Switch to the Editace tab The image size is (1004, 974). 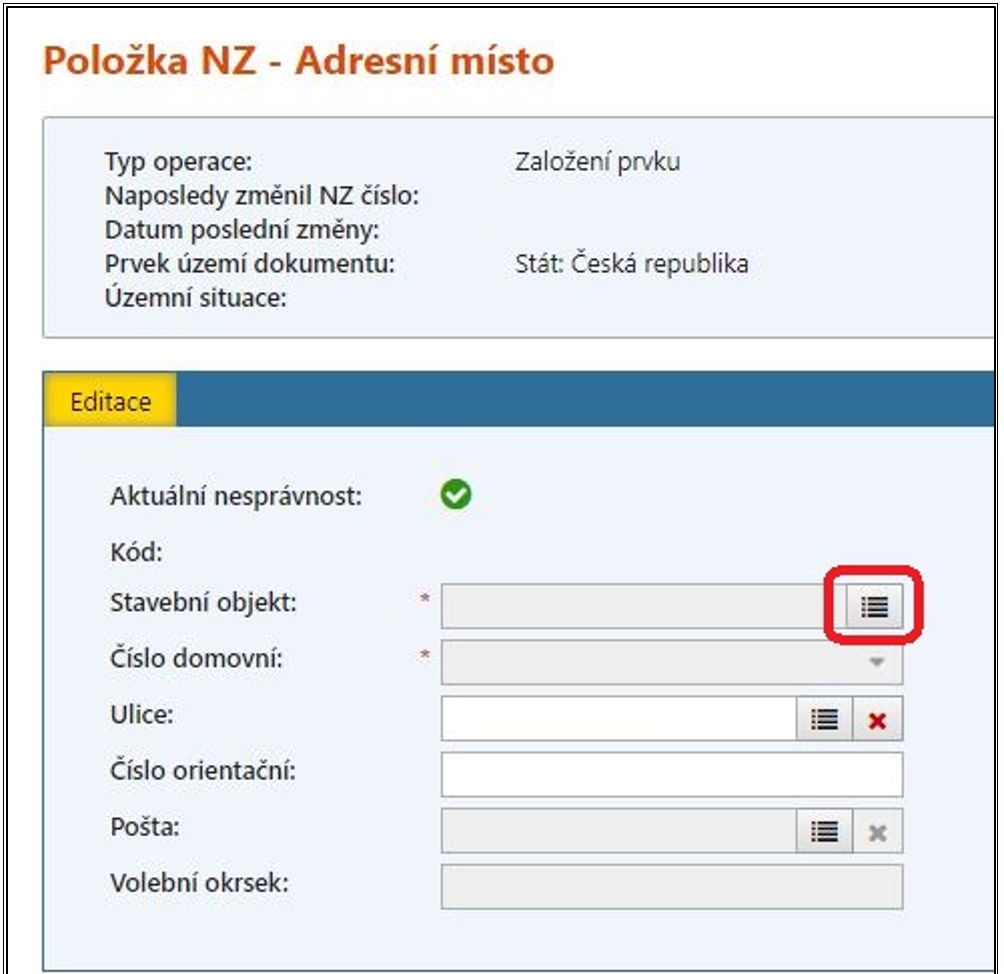tap(110, 401)
